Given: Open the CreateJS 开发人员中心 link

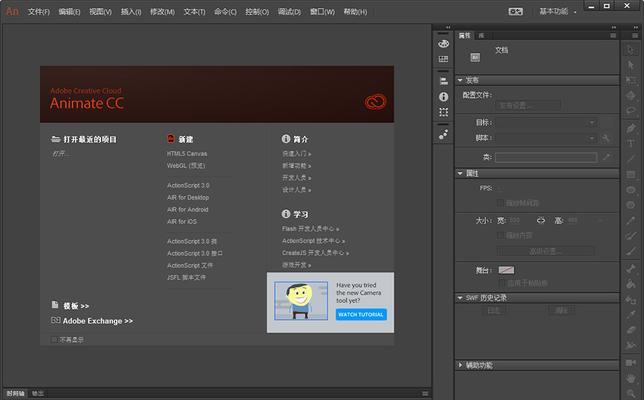Looking at the screenshot, I should [x=315, y=253].
